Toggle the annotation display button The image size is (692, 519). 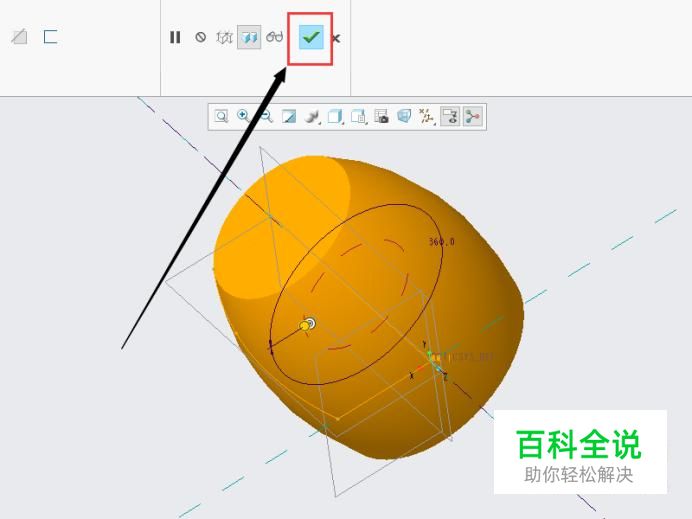tap(450, 117)
